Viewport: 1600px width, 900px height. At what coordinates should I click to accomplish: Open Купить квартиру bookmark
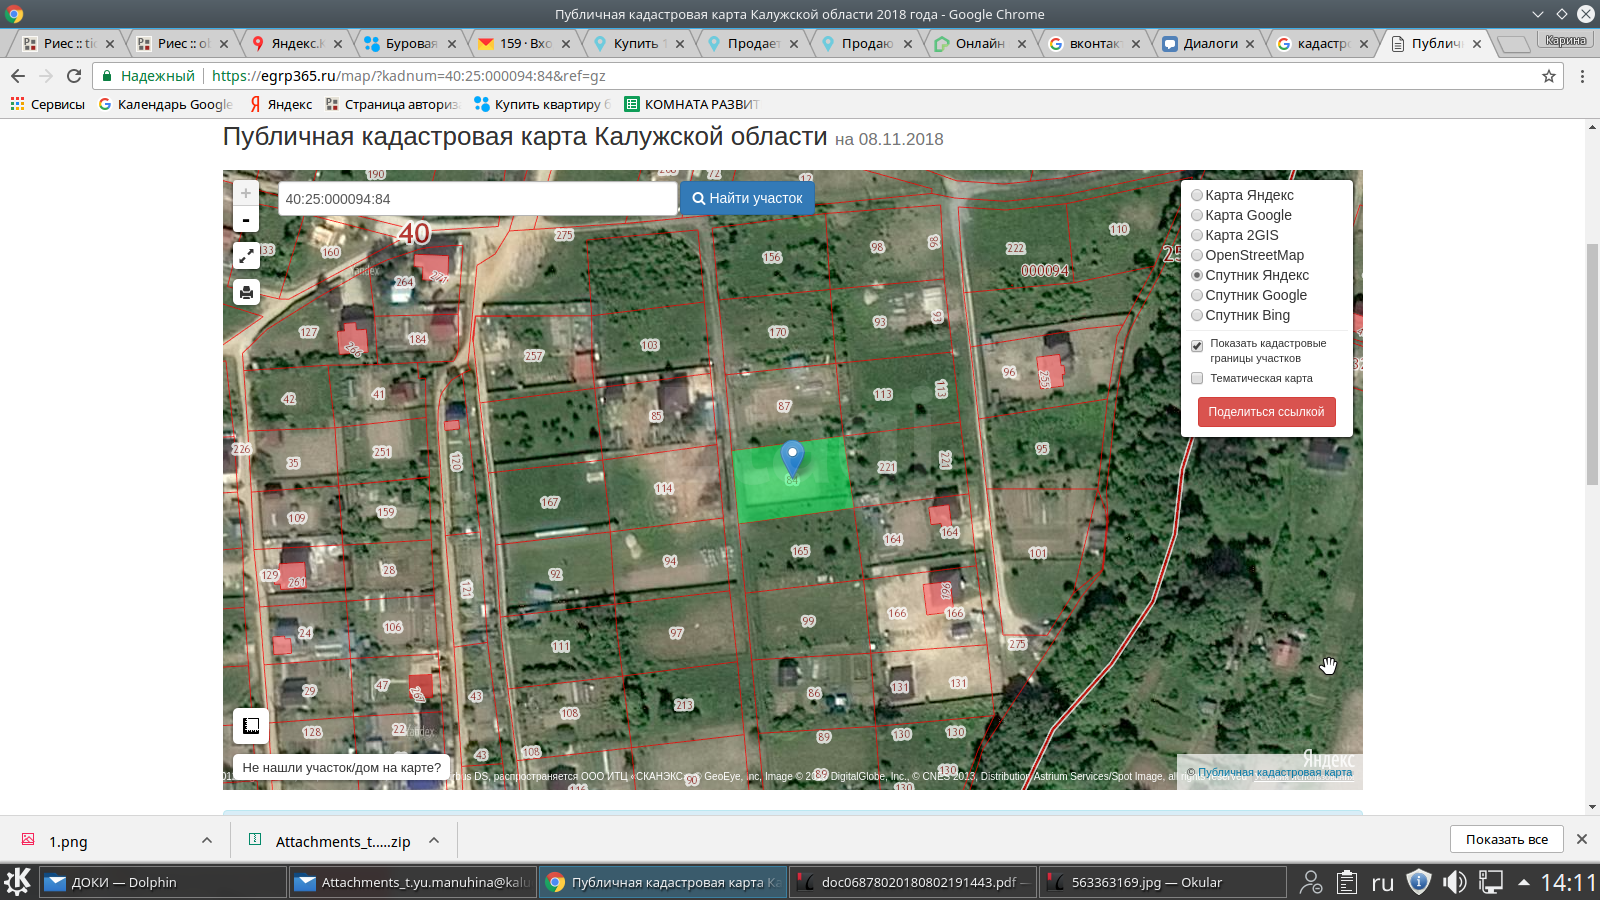pyautogui.click(x=541, y=104)
